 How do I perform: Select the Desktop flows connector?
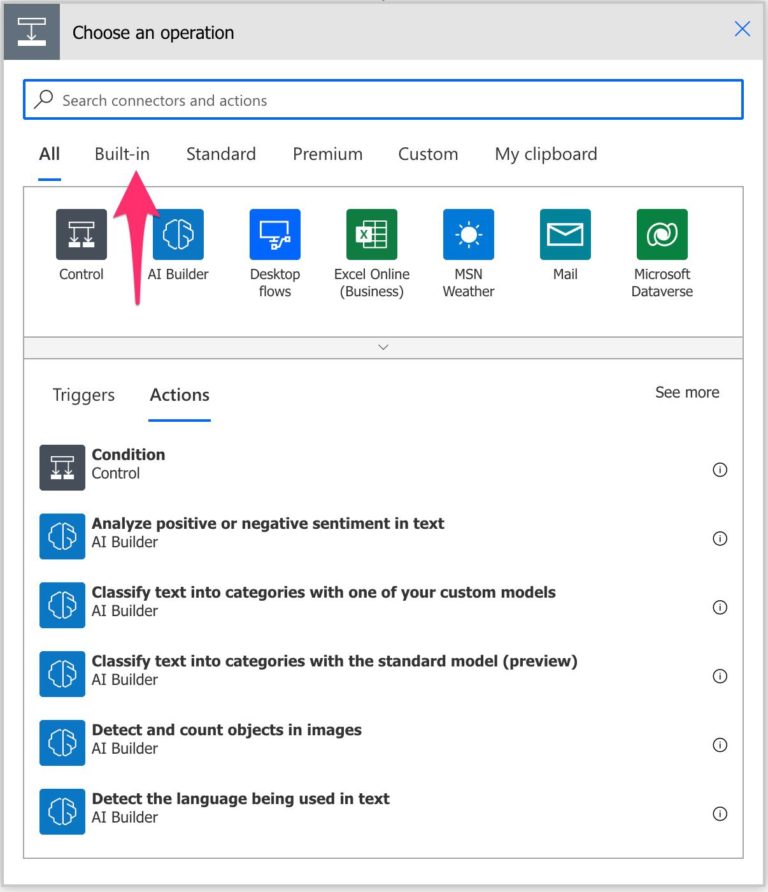coord(274,235)
